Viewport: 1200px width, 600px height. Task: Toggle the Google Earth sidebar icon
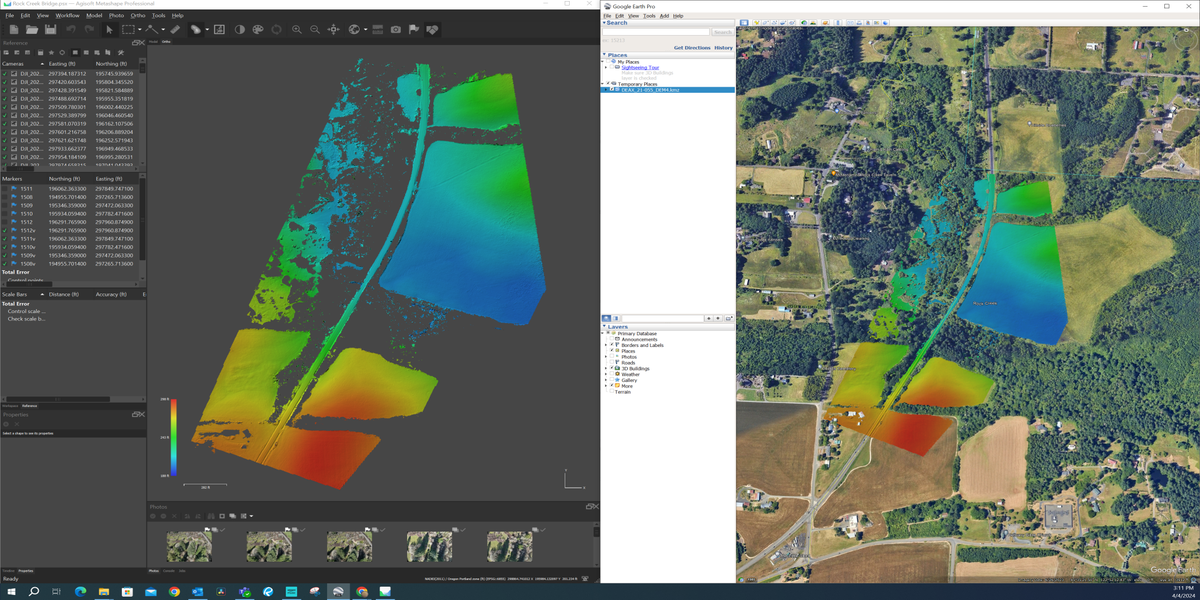click(x=744, y=22)
